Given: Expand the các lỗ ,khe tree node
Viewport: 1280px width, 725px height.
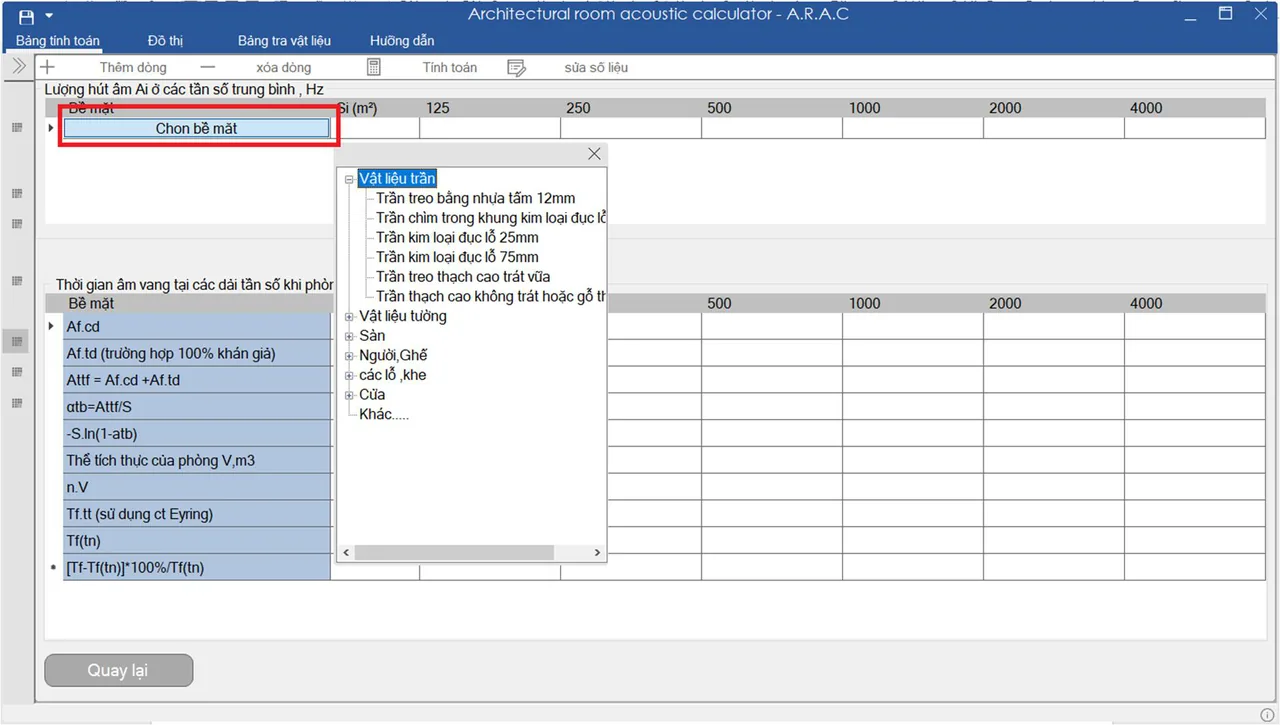Looking at the screenshot, I should pyautogui.click(x=349, y=376).
